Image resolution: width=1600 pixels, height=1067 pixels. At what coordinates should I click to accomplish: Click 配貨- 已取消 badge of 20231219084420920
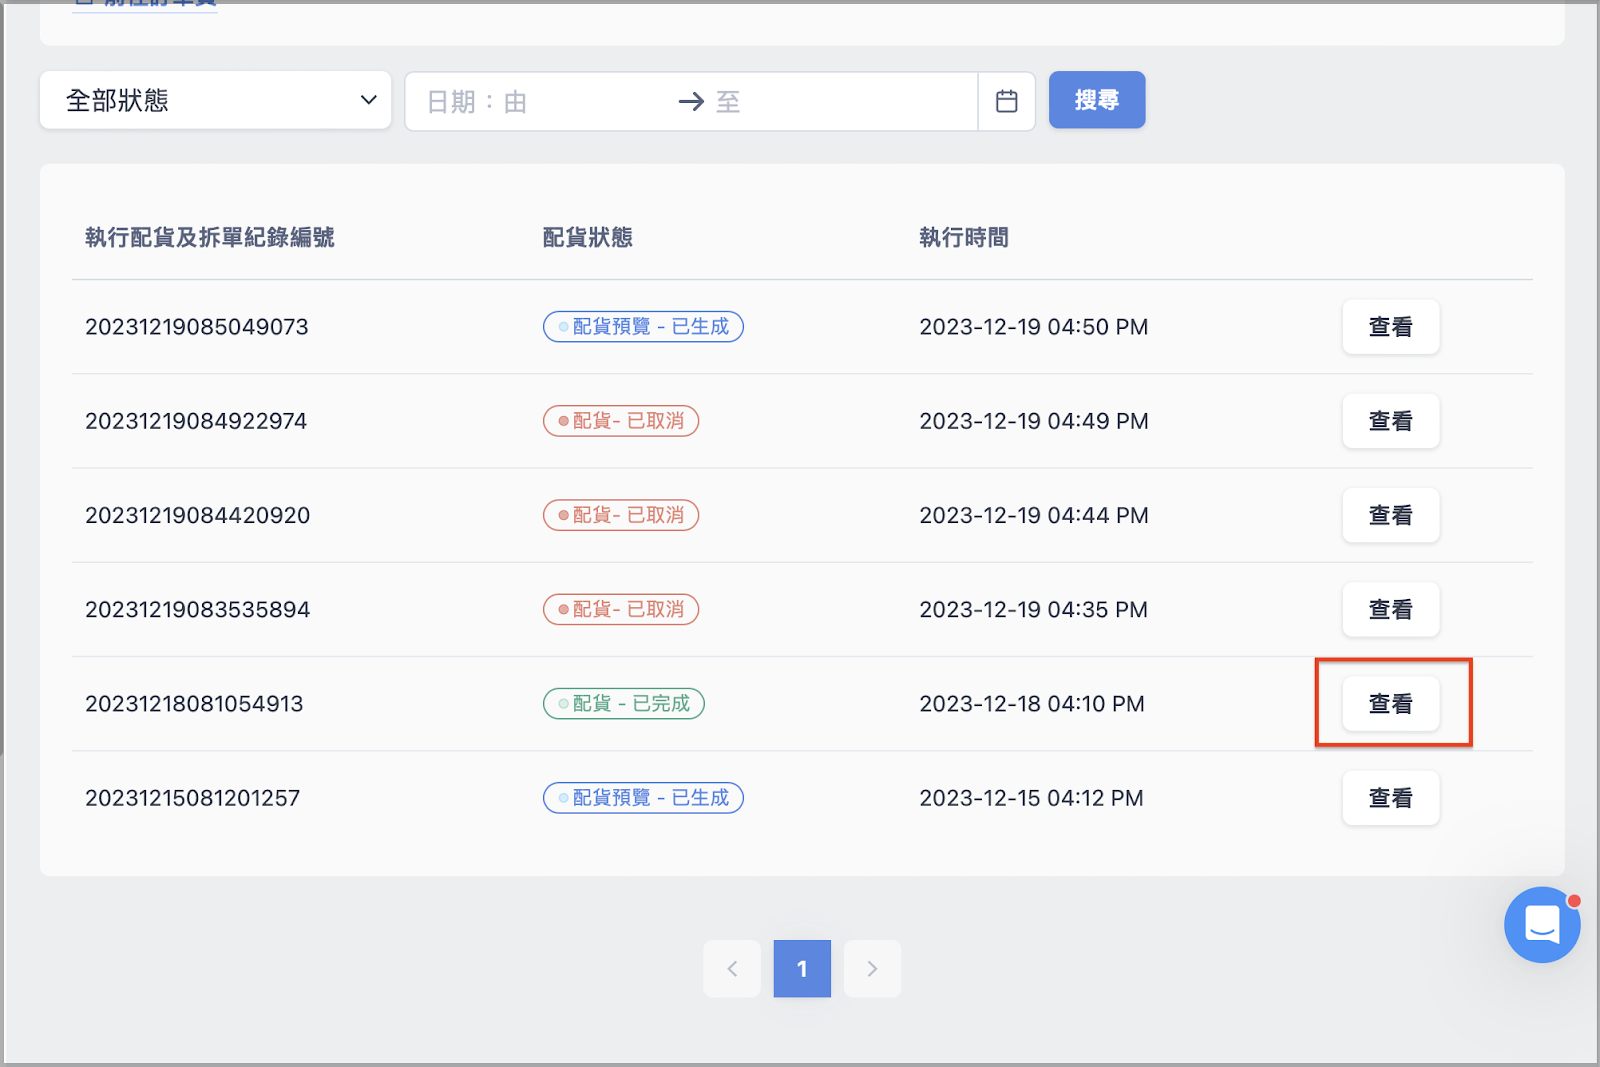621,515
